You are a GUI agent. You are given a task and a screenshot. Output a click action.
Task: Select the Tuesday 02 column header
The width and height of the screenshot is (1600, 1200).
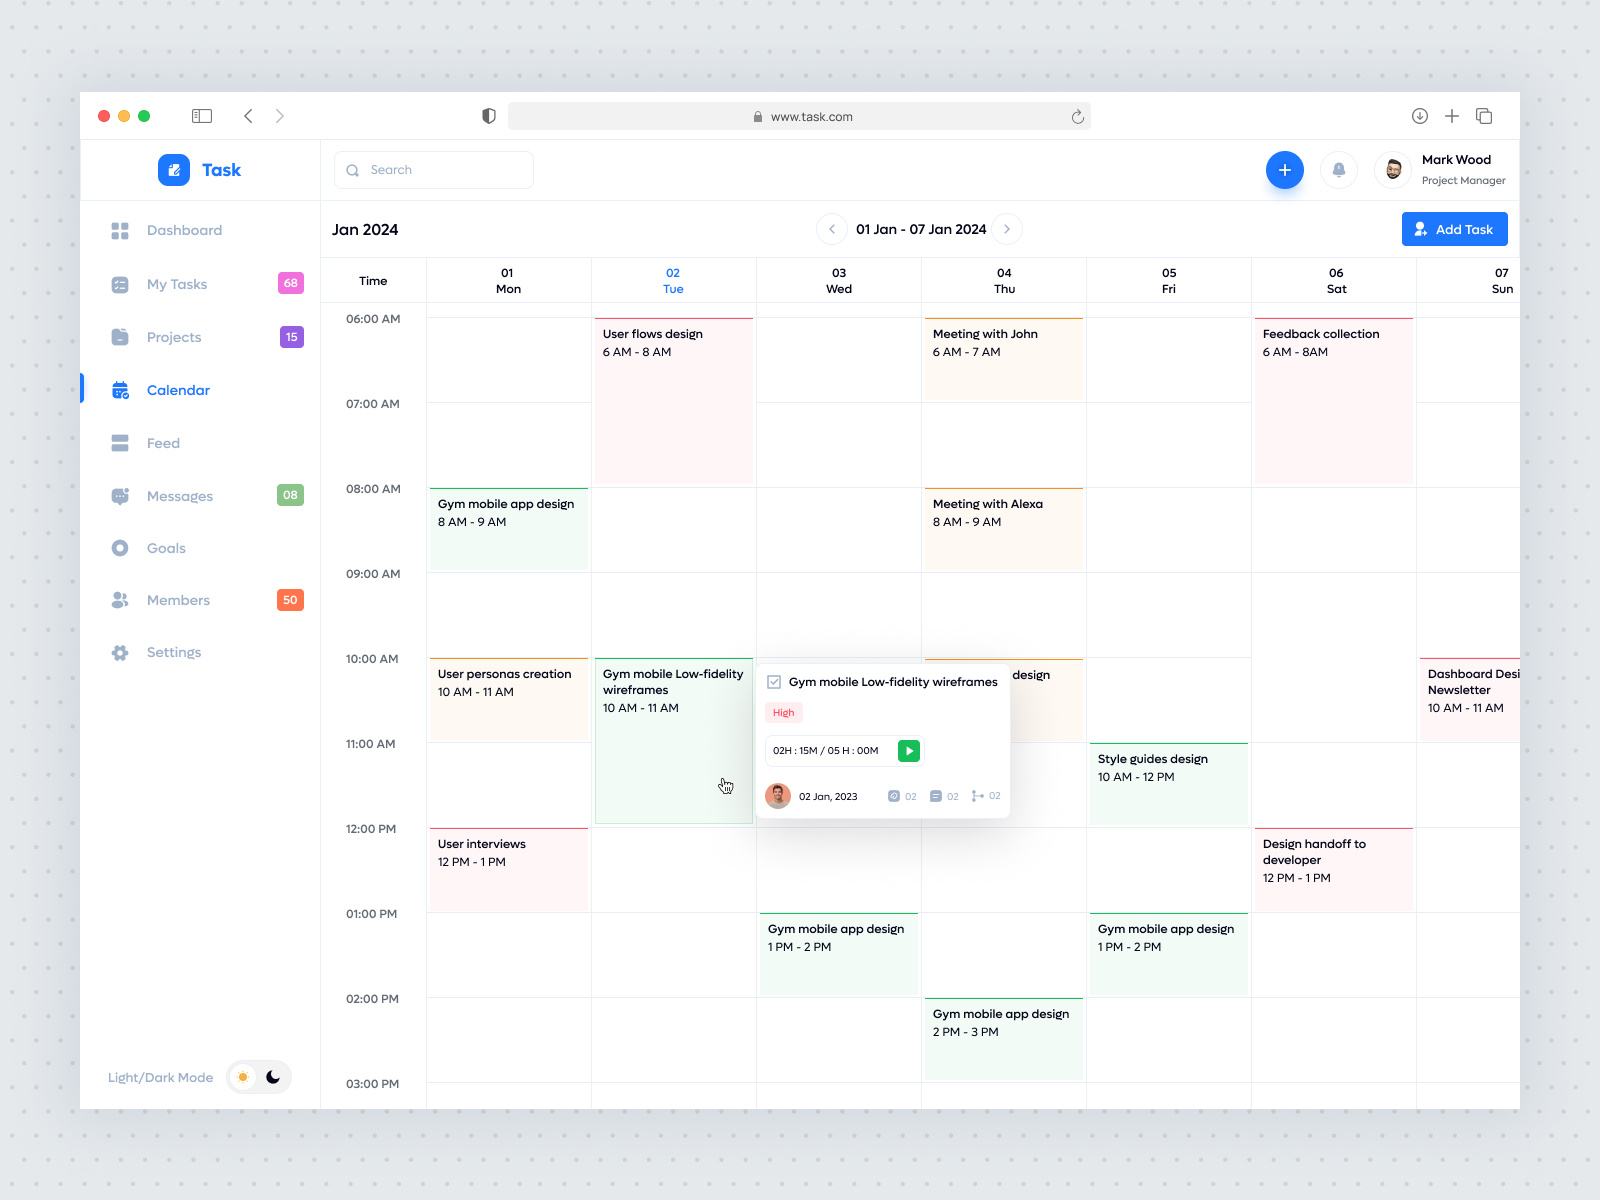click(673, 280)
